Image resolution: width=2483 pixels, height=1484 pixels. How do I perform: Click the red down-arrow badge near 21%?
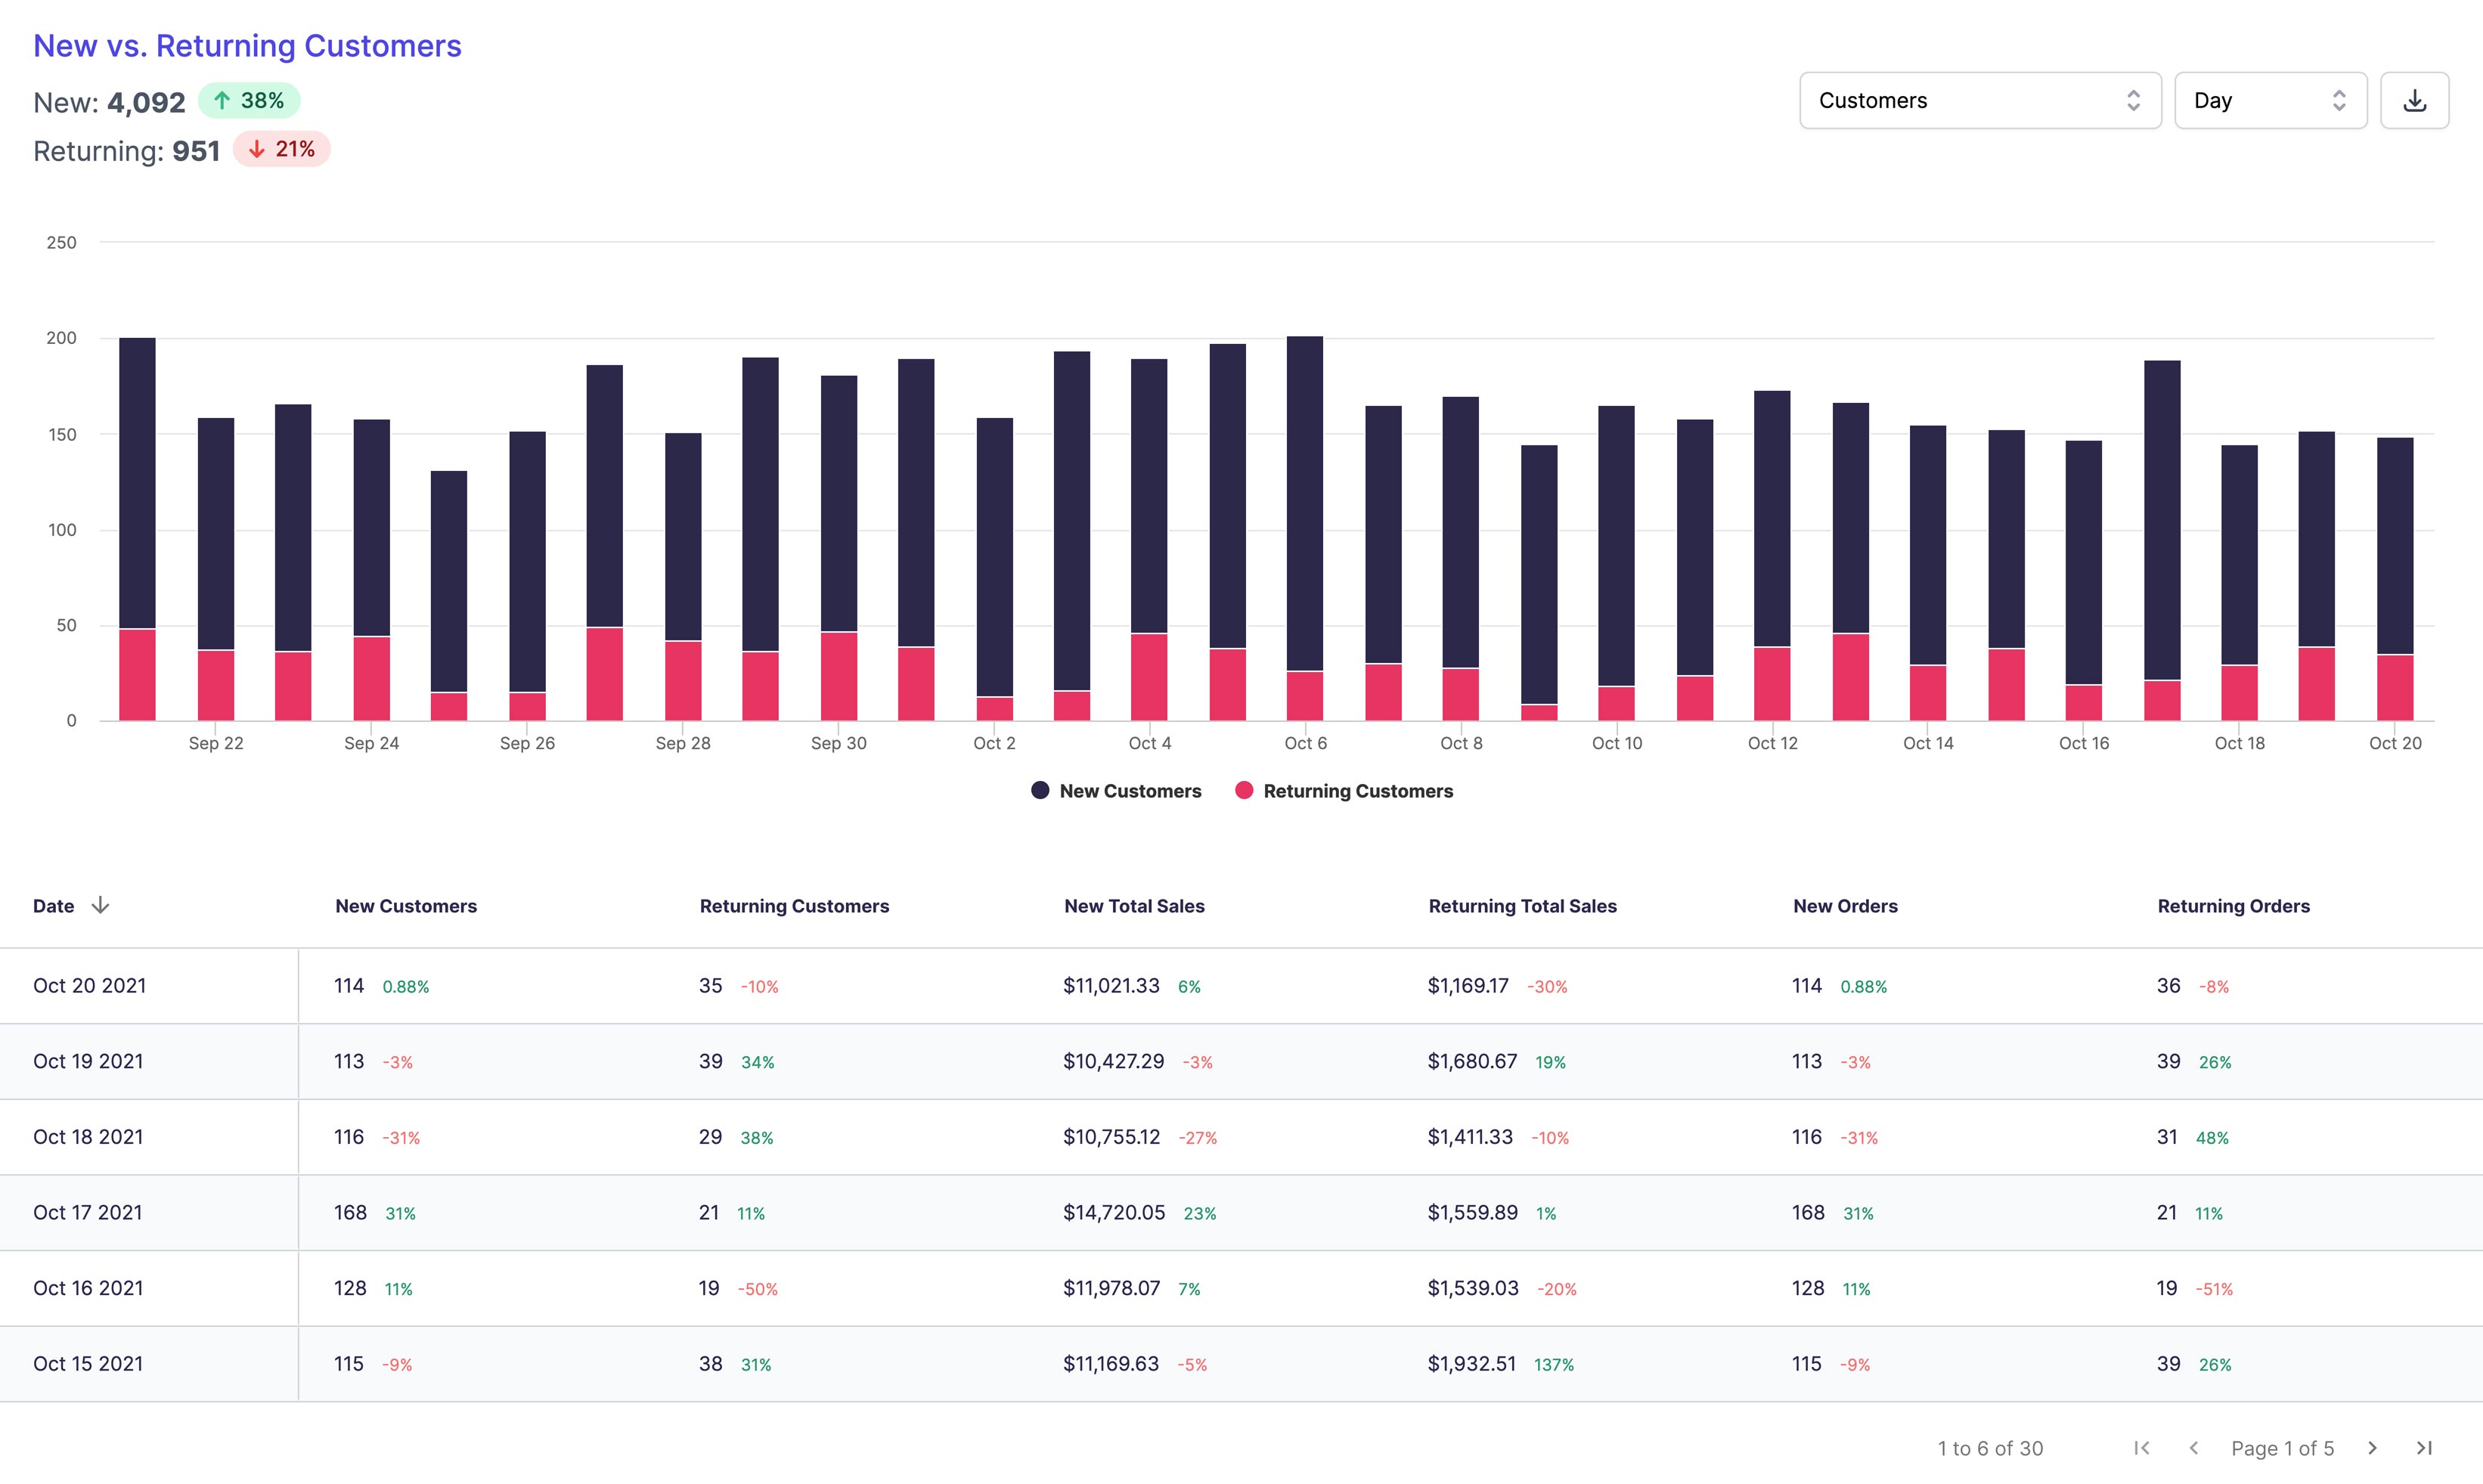[281, 149]
